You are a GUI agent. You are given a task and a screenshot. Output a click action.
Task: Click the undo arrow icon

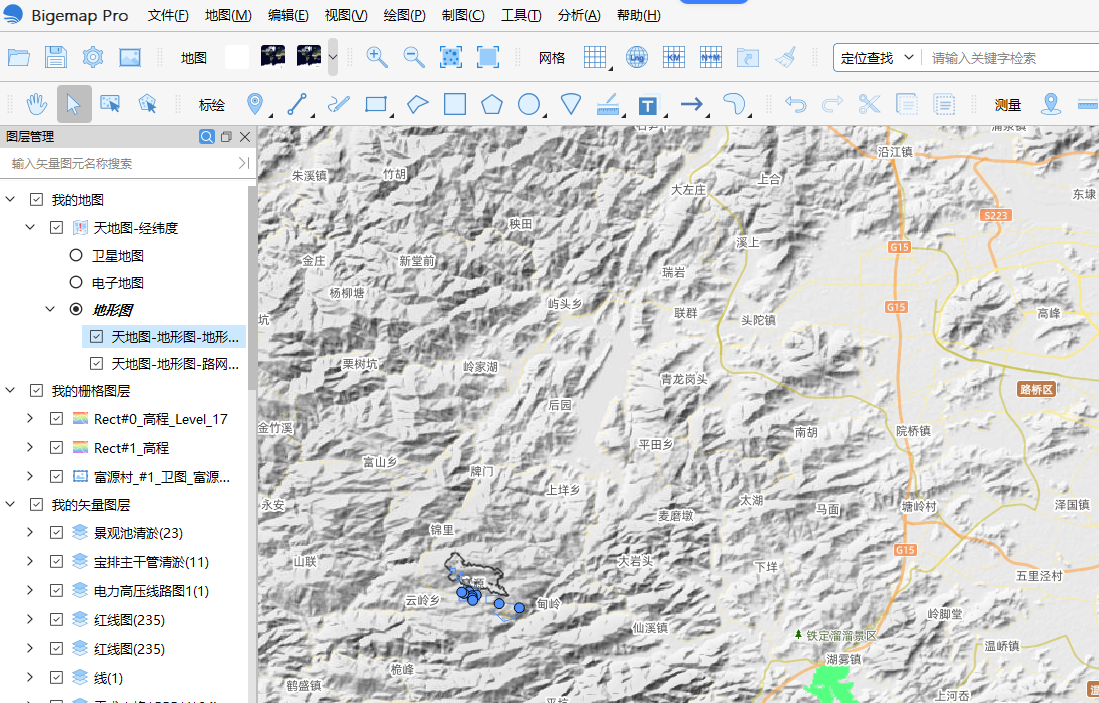[795, 104]
